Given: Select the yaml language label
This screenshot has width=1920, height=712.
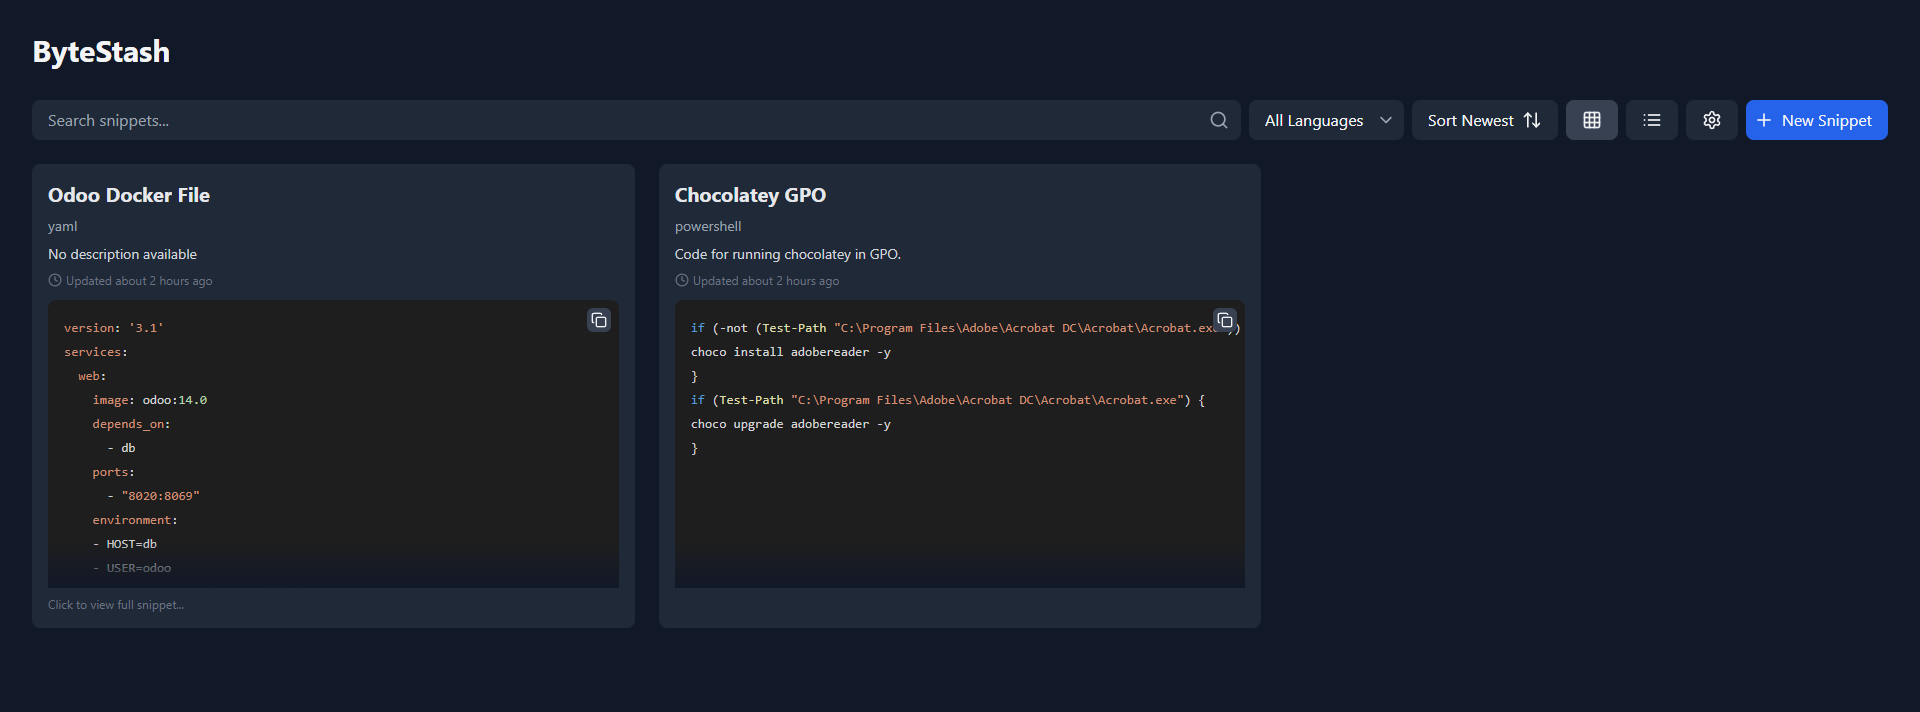Looking at the screenshot, I should [62, 227].
